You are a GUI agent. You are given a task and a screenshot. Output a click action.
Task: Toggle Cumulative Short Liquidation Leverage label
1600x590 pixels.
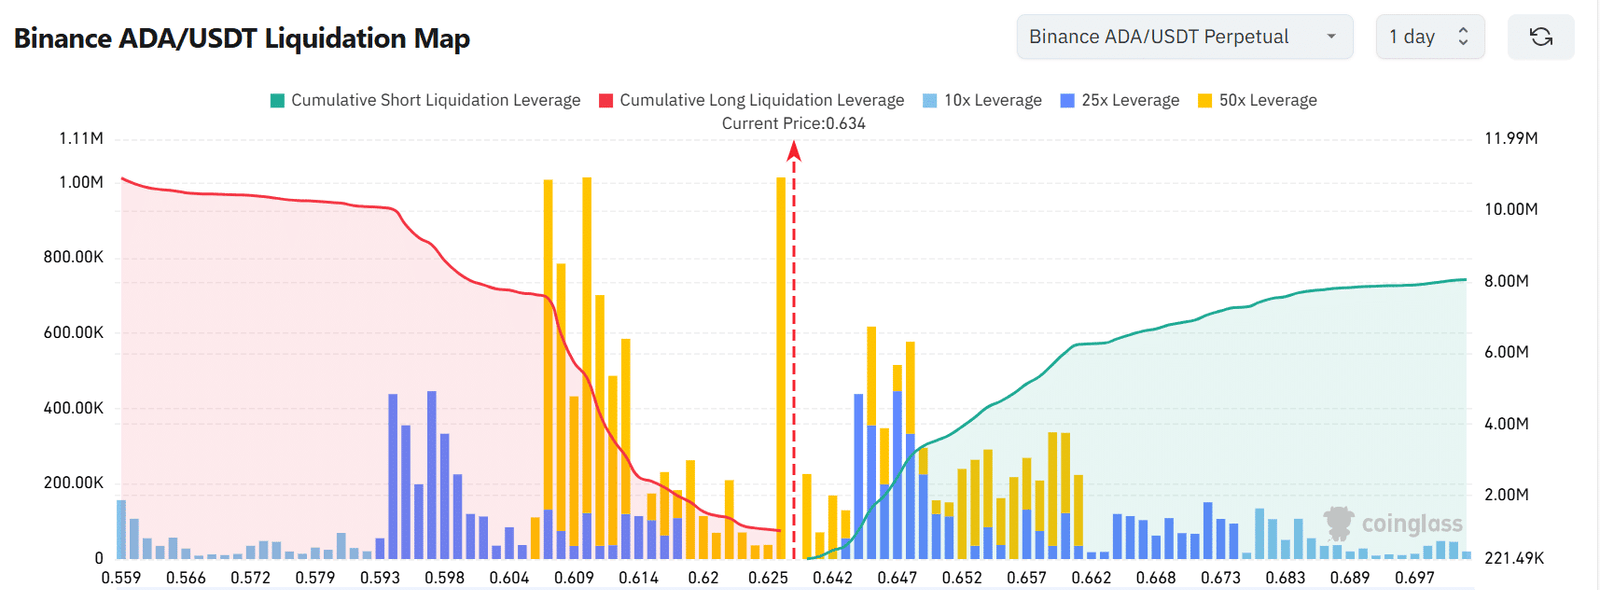(x=435, y=101)
